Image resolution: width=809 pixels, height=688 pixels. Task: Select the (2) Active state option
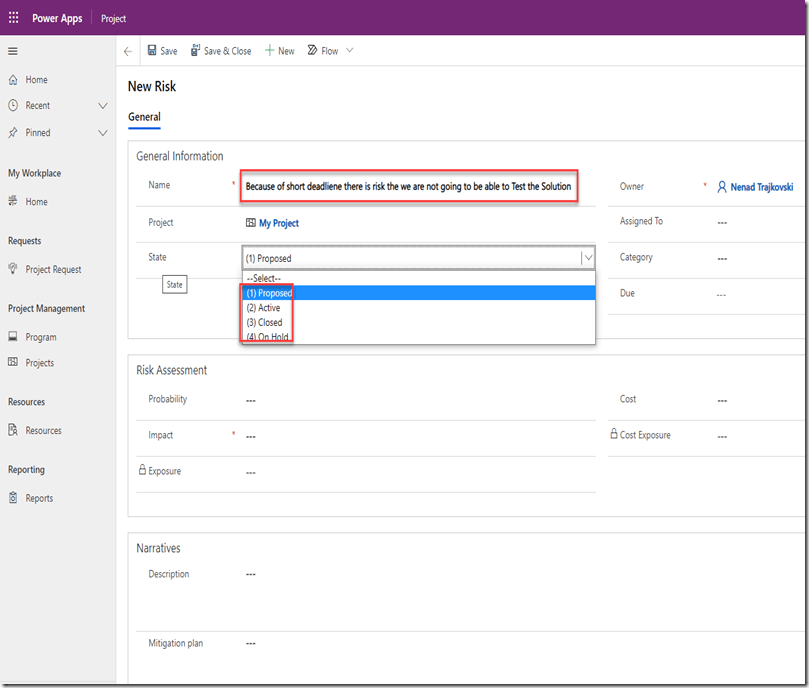tap(264, 308)
